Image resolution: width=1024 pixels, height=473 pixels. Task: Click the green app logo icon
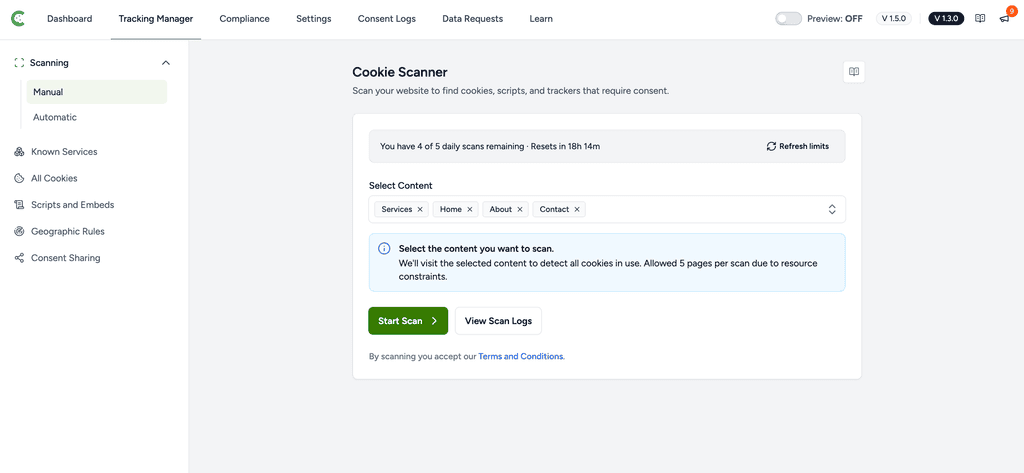(18, 19)
